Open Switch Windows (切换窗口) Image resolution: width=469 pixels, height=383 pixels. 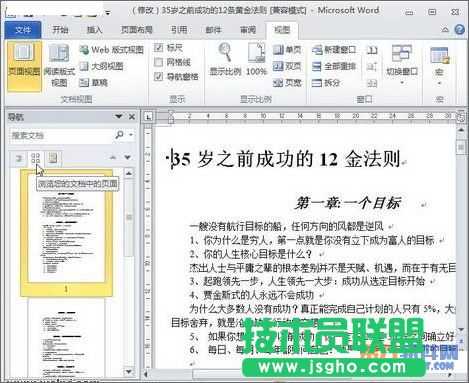(402, 65)
